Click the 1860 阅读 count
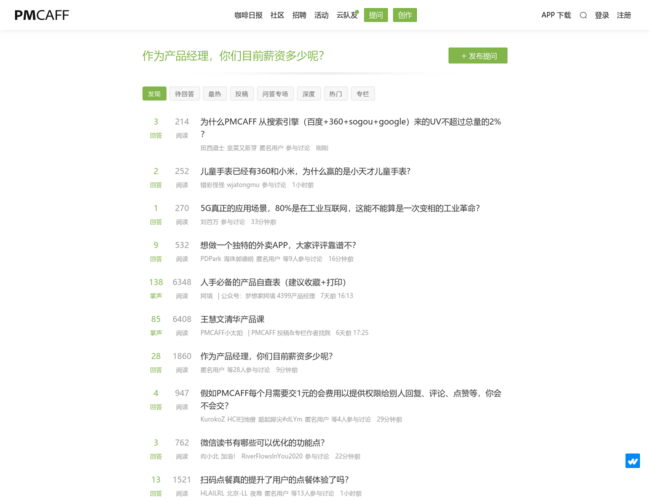Image resolution: width=650 pixels, height=500 pixels. click(182, 356)
